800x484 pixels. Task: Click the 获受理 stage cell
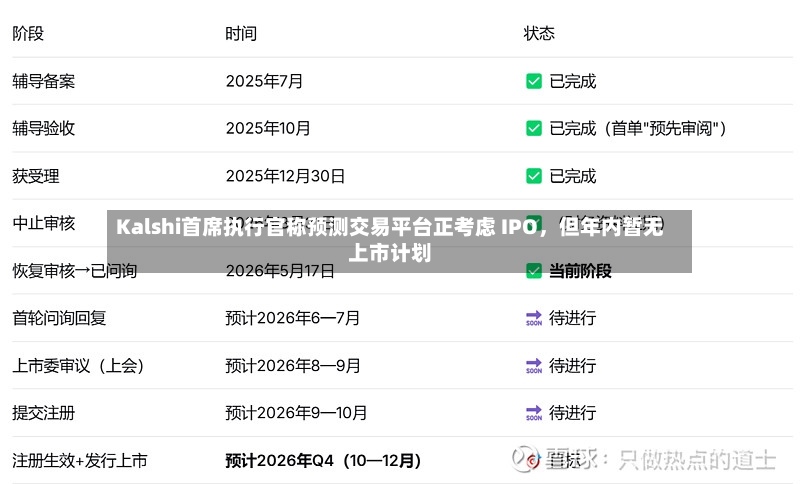click(x=36, y=176)
